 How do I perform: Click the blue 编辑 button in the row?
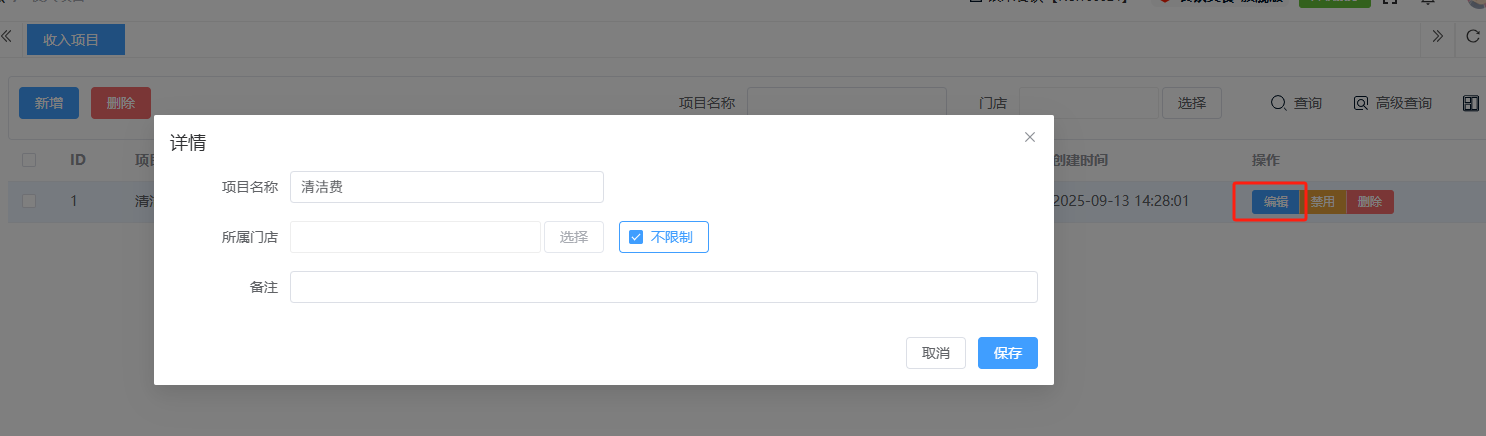1275,202
